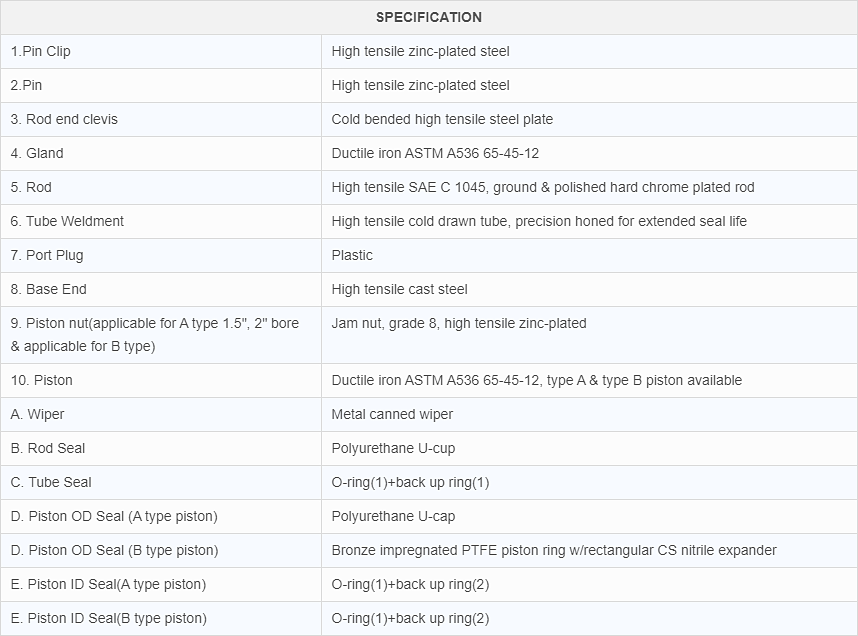Click the "5. Rod" label cell
The image size is (858, 636).
click(x=31, y=187)
